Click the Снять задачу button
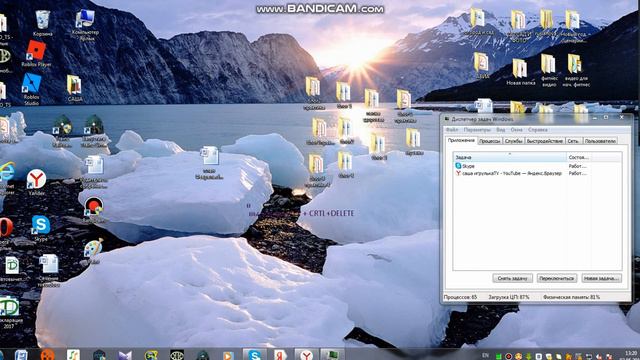Image resolution: width=640 pixels, height=360 pixels. pos(513,278)
